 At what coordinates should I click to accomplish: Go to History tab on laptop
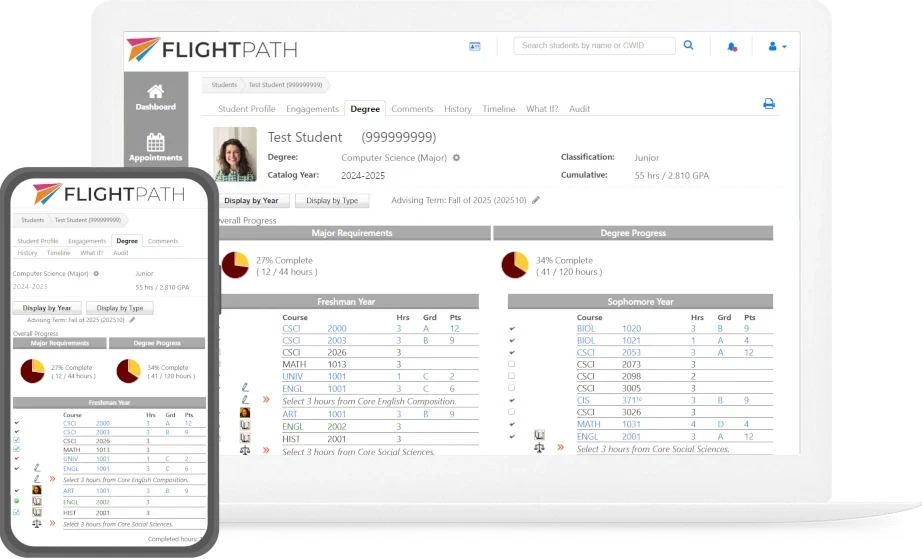(x=457, y=109)
